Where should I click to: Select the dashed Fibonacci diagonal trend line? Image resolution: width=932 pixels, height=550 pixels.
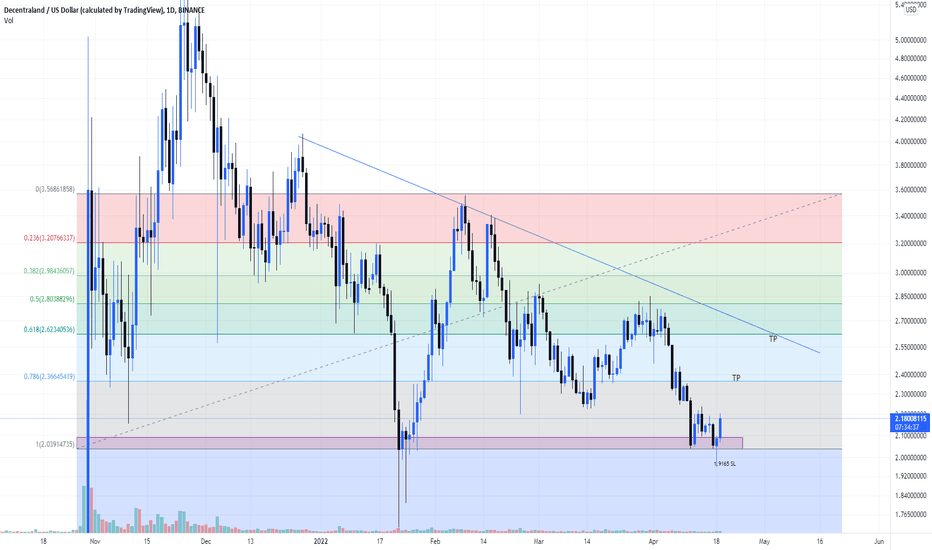458,320
